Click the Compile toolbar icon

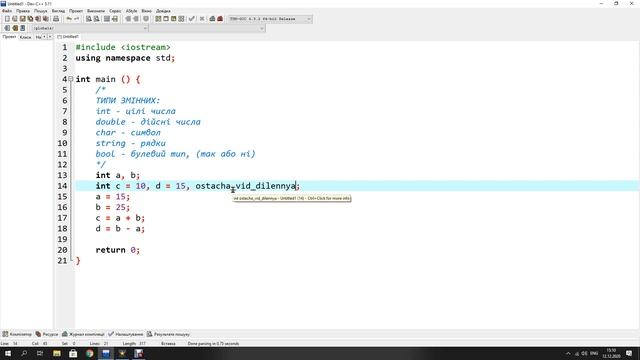(158, 19)
